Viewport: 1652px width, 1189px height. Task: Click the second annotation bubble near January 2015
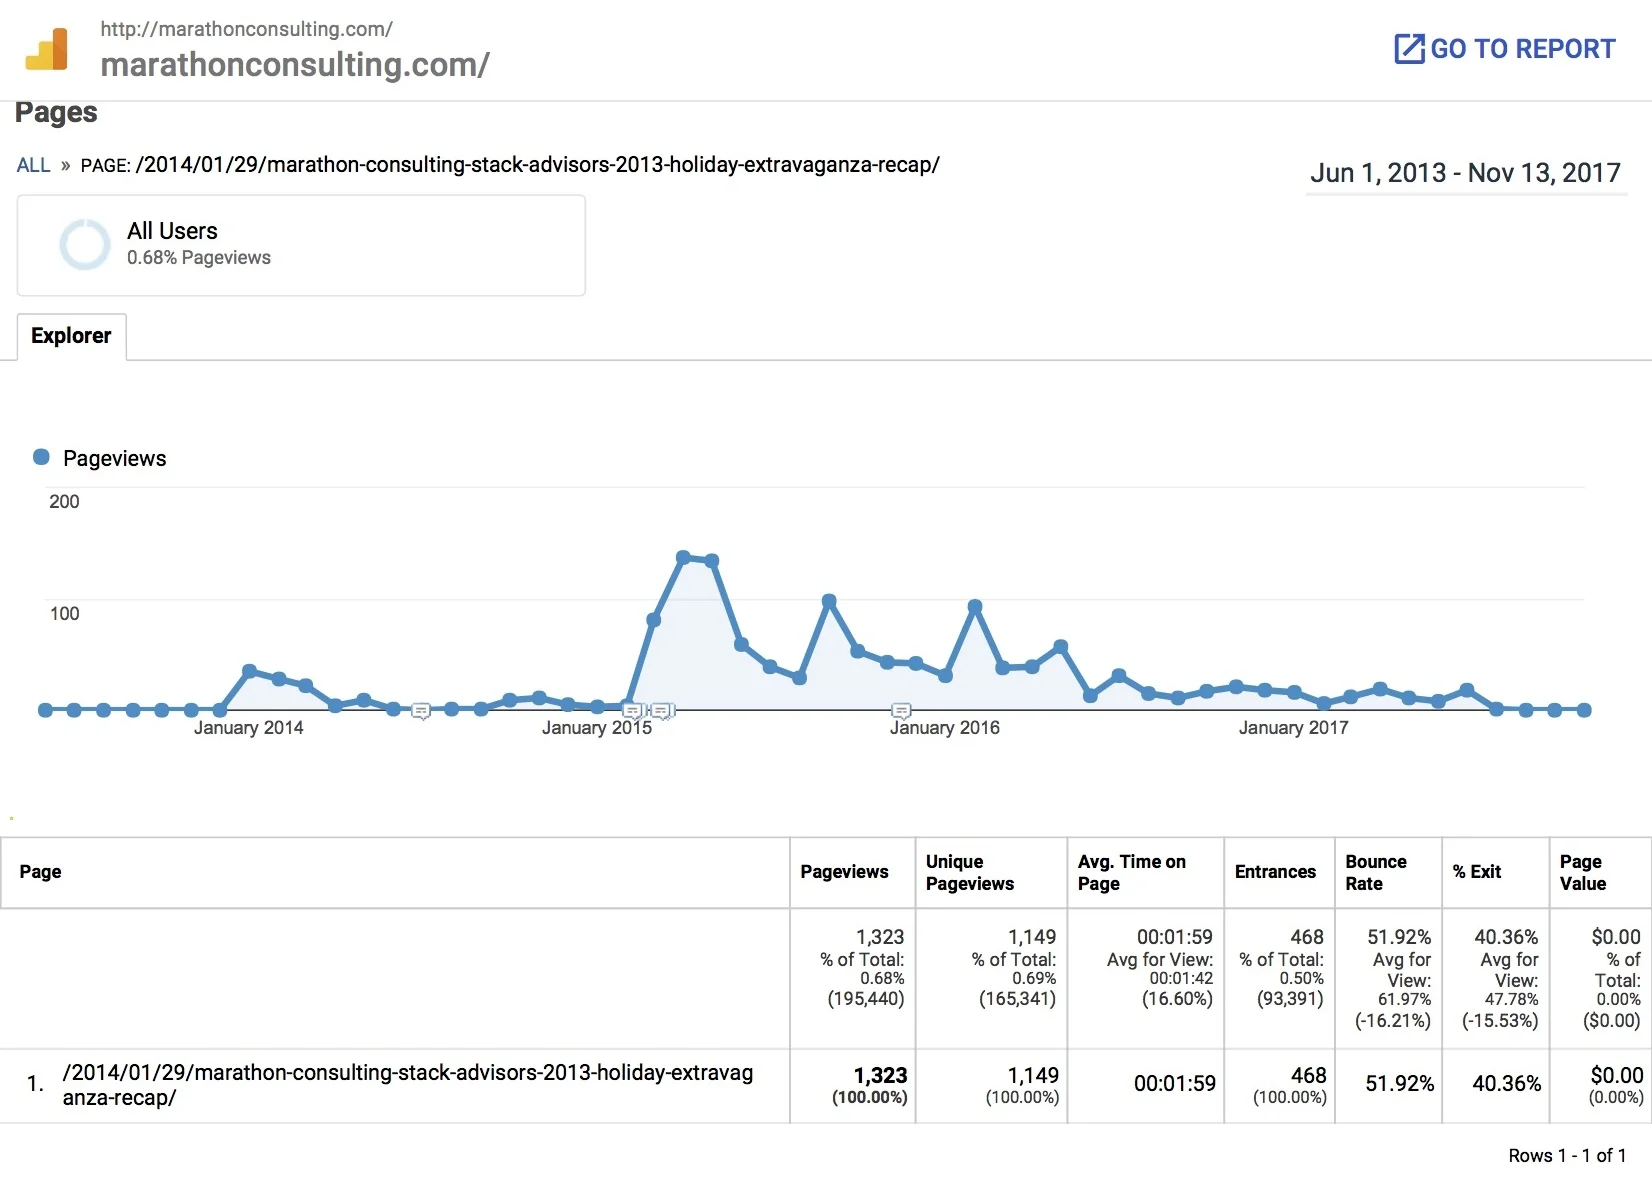662,711
